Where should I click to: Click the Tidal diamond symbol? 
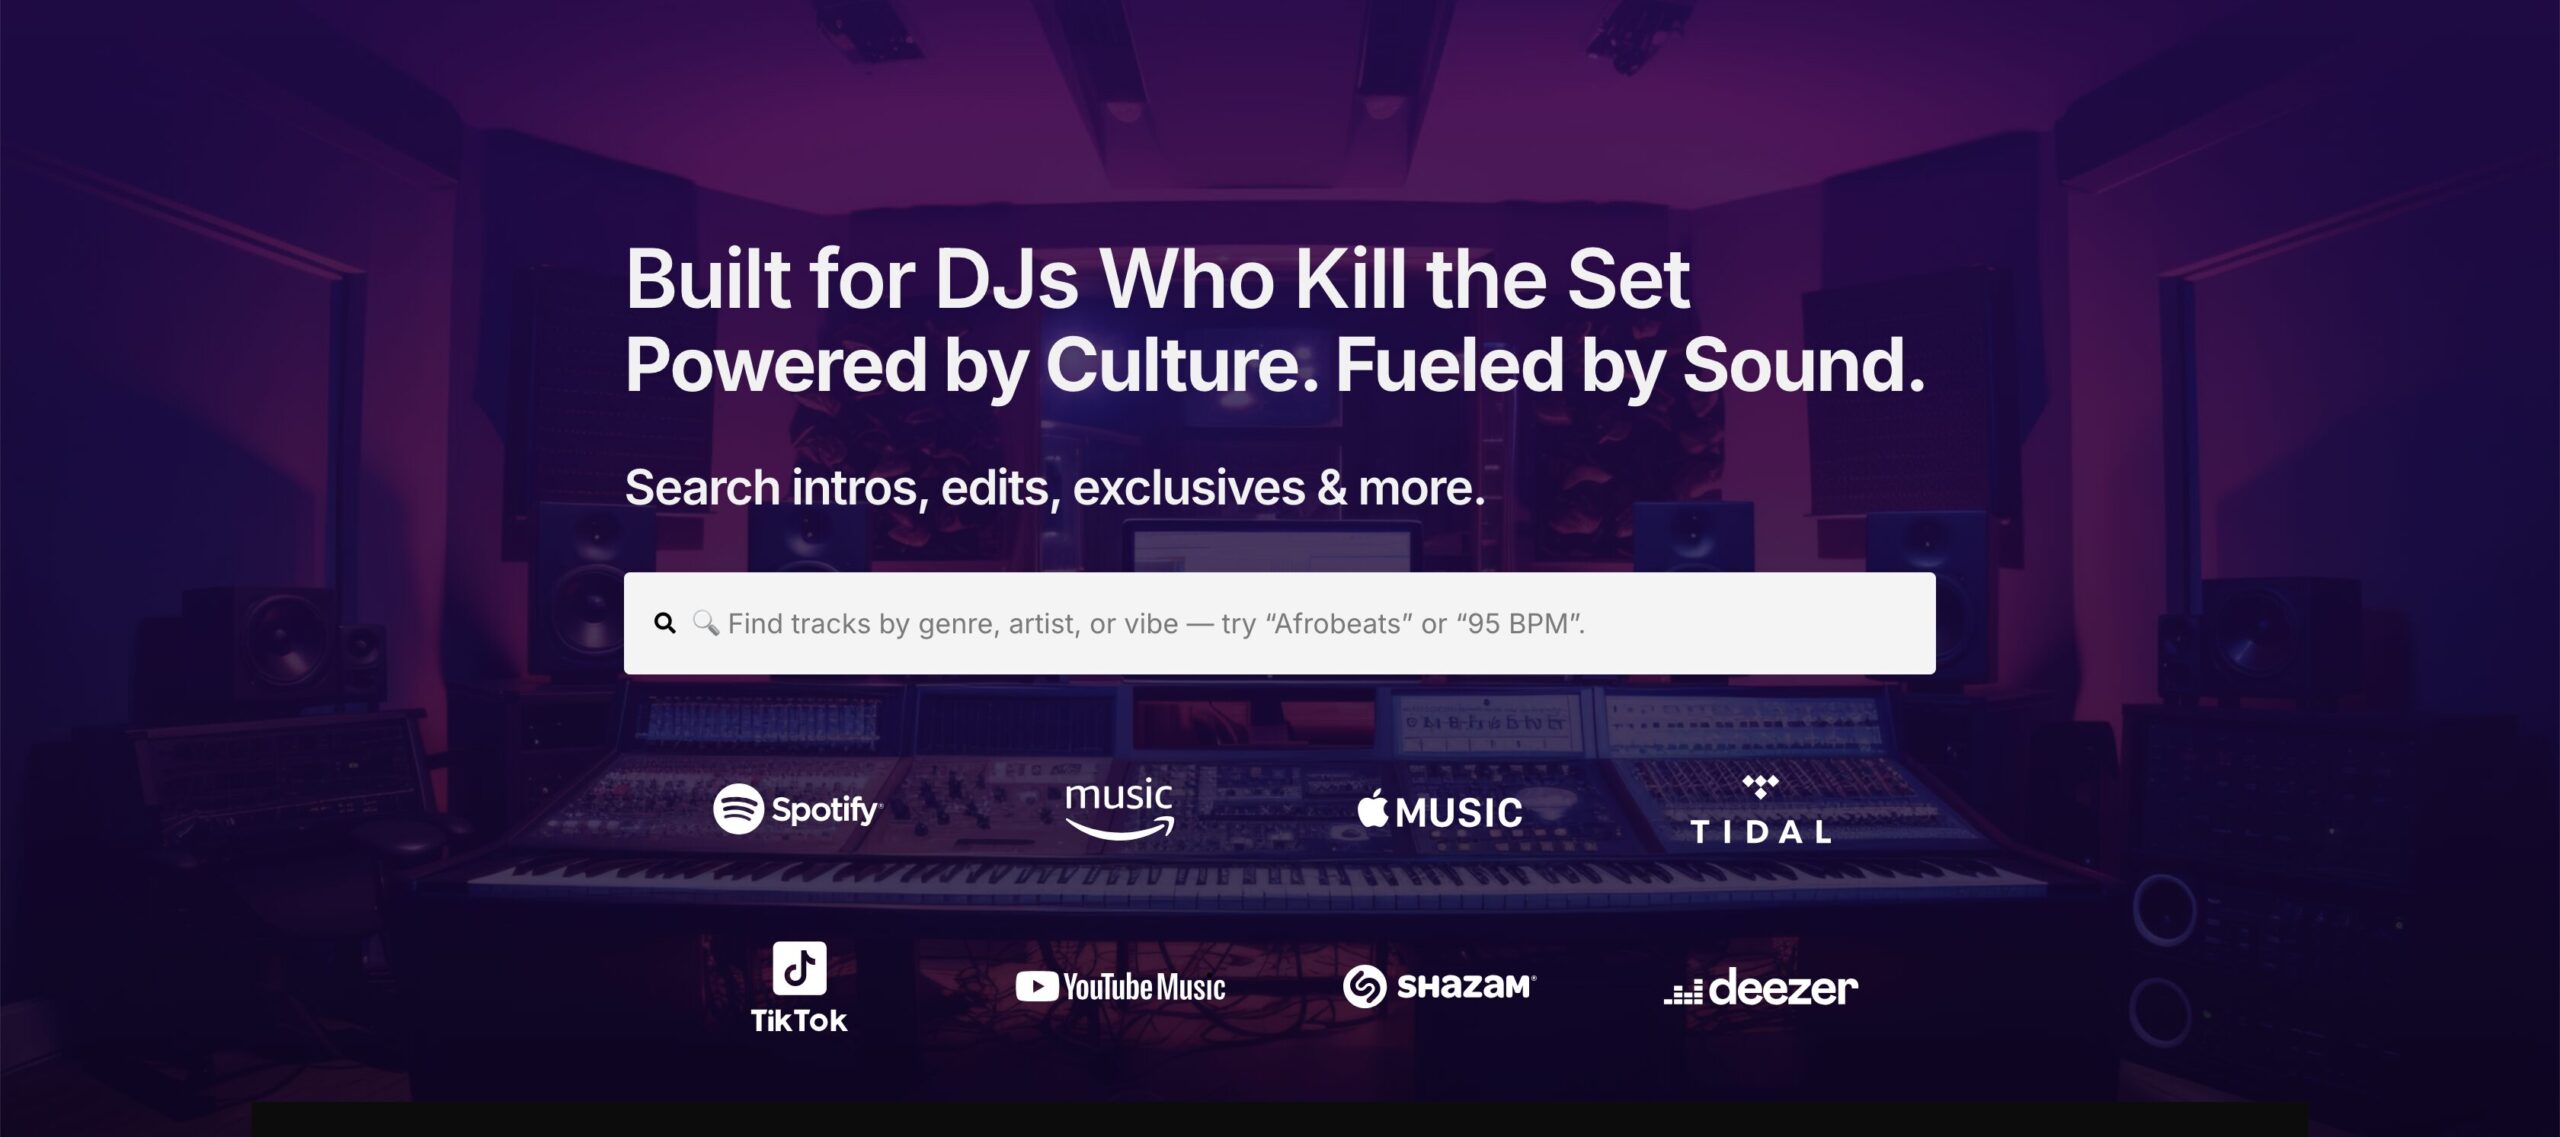point(1760,787)
